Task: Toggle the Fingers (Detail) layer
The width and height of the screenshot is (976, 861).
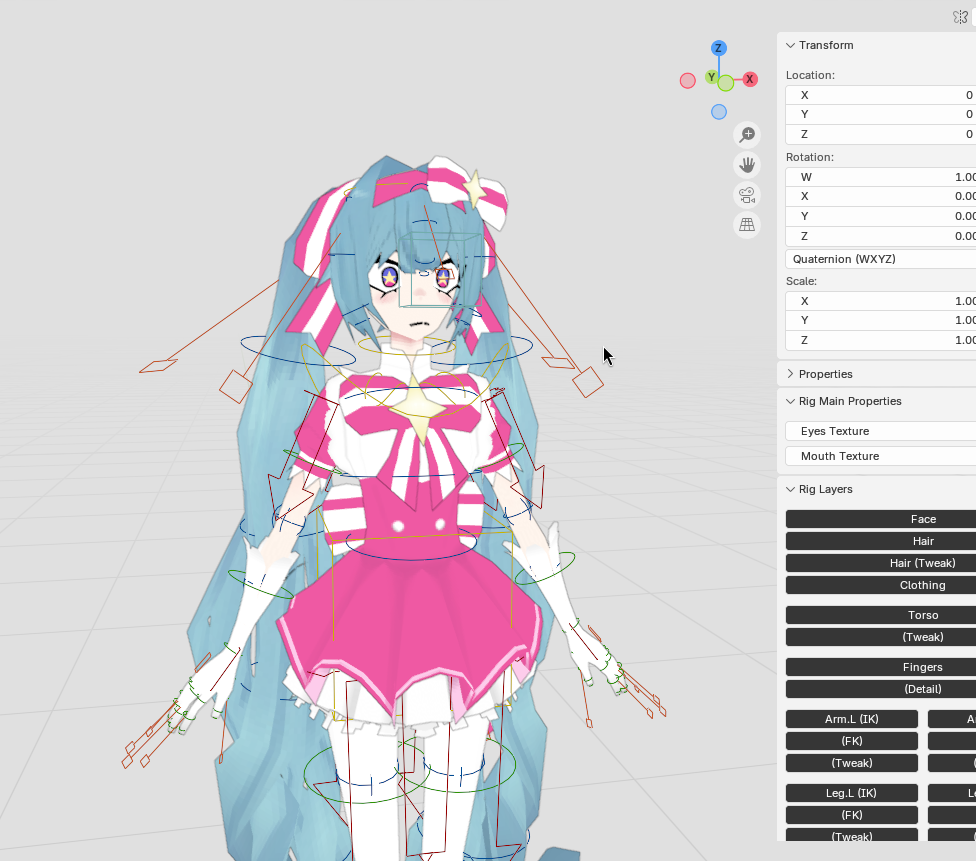Action: pyautogui.click(x=881, y=689)
